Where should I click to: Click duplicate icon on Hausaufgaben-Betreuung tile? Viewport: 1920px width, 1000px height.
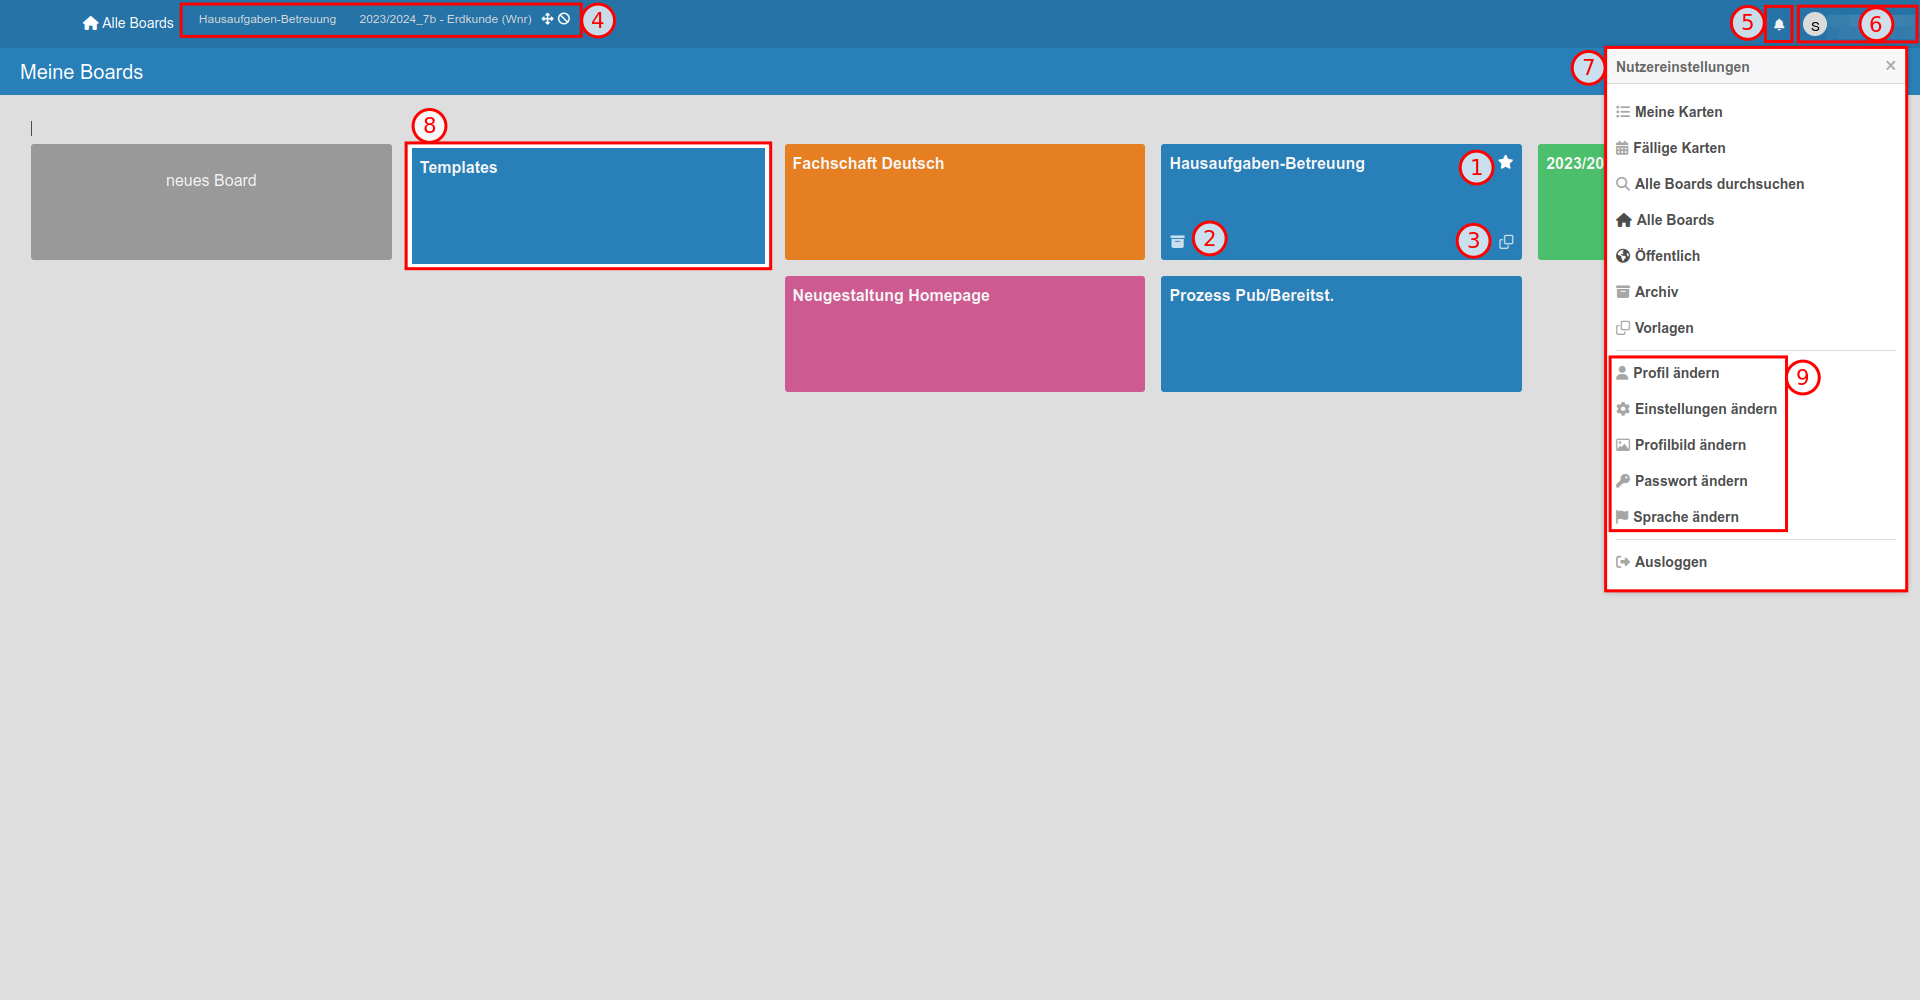coord(1506,242)
